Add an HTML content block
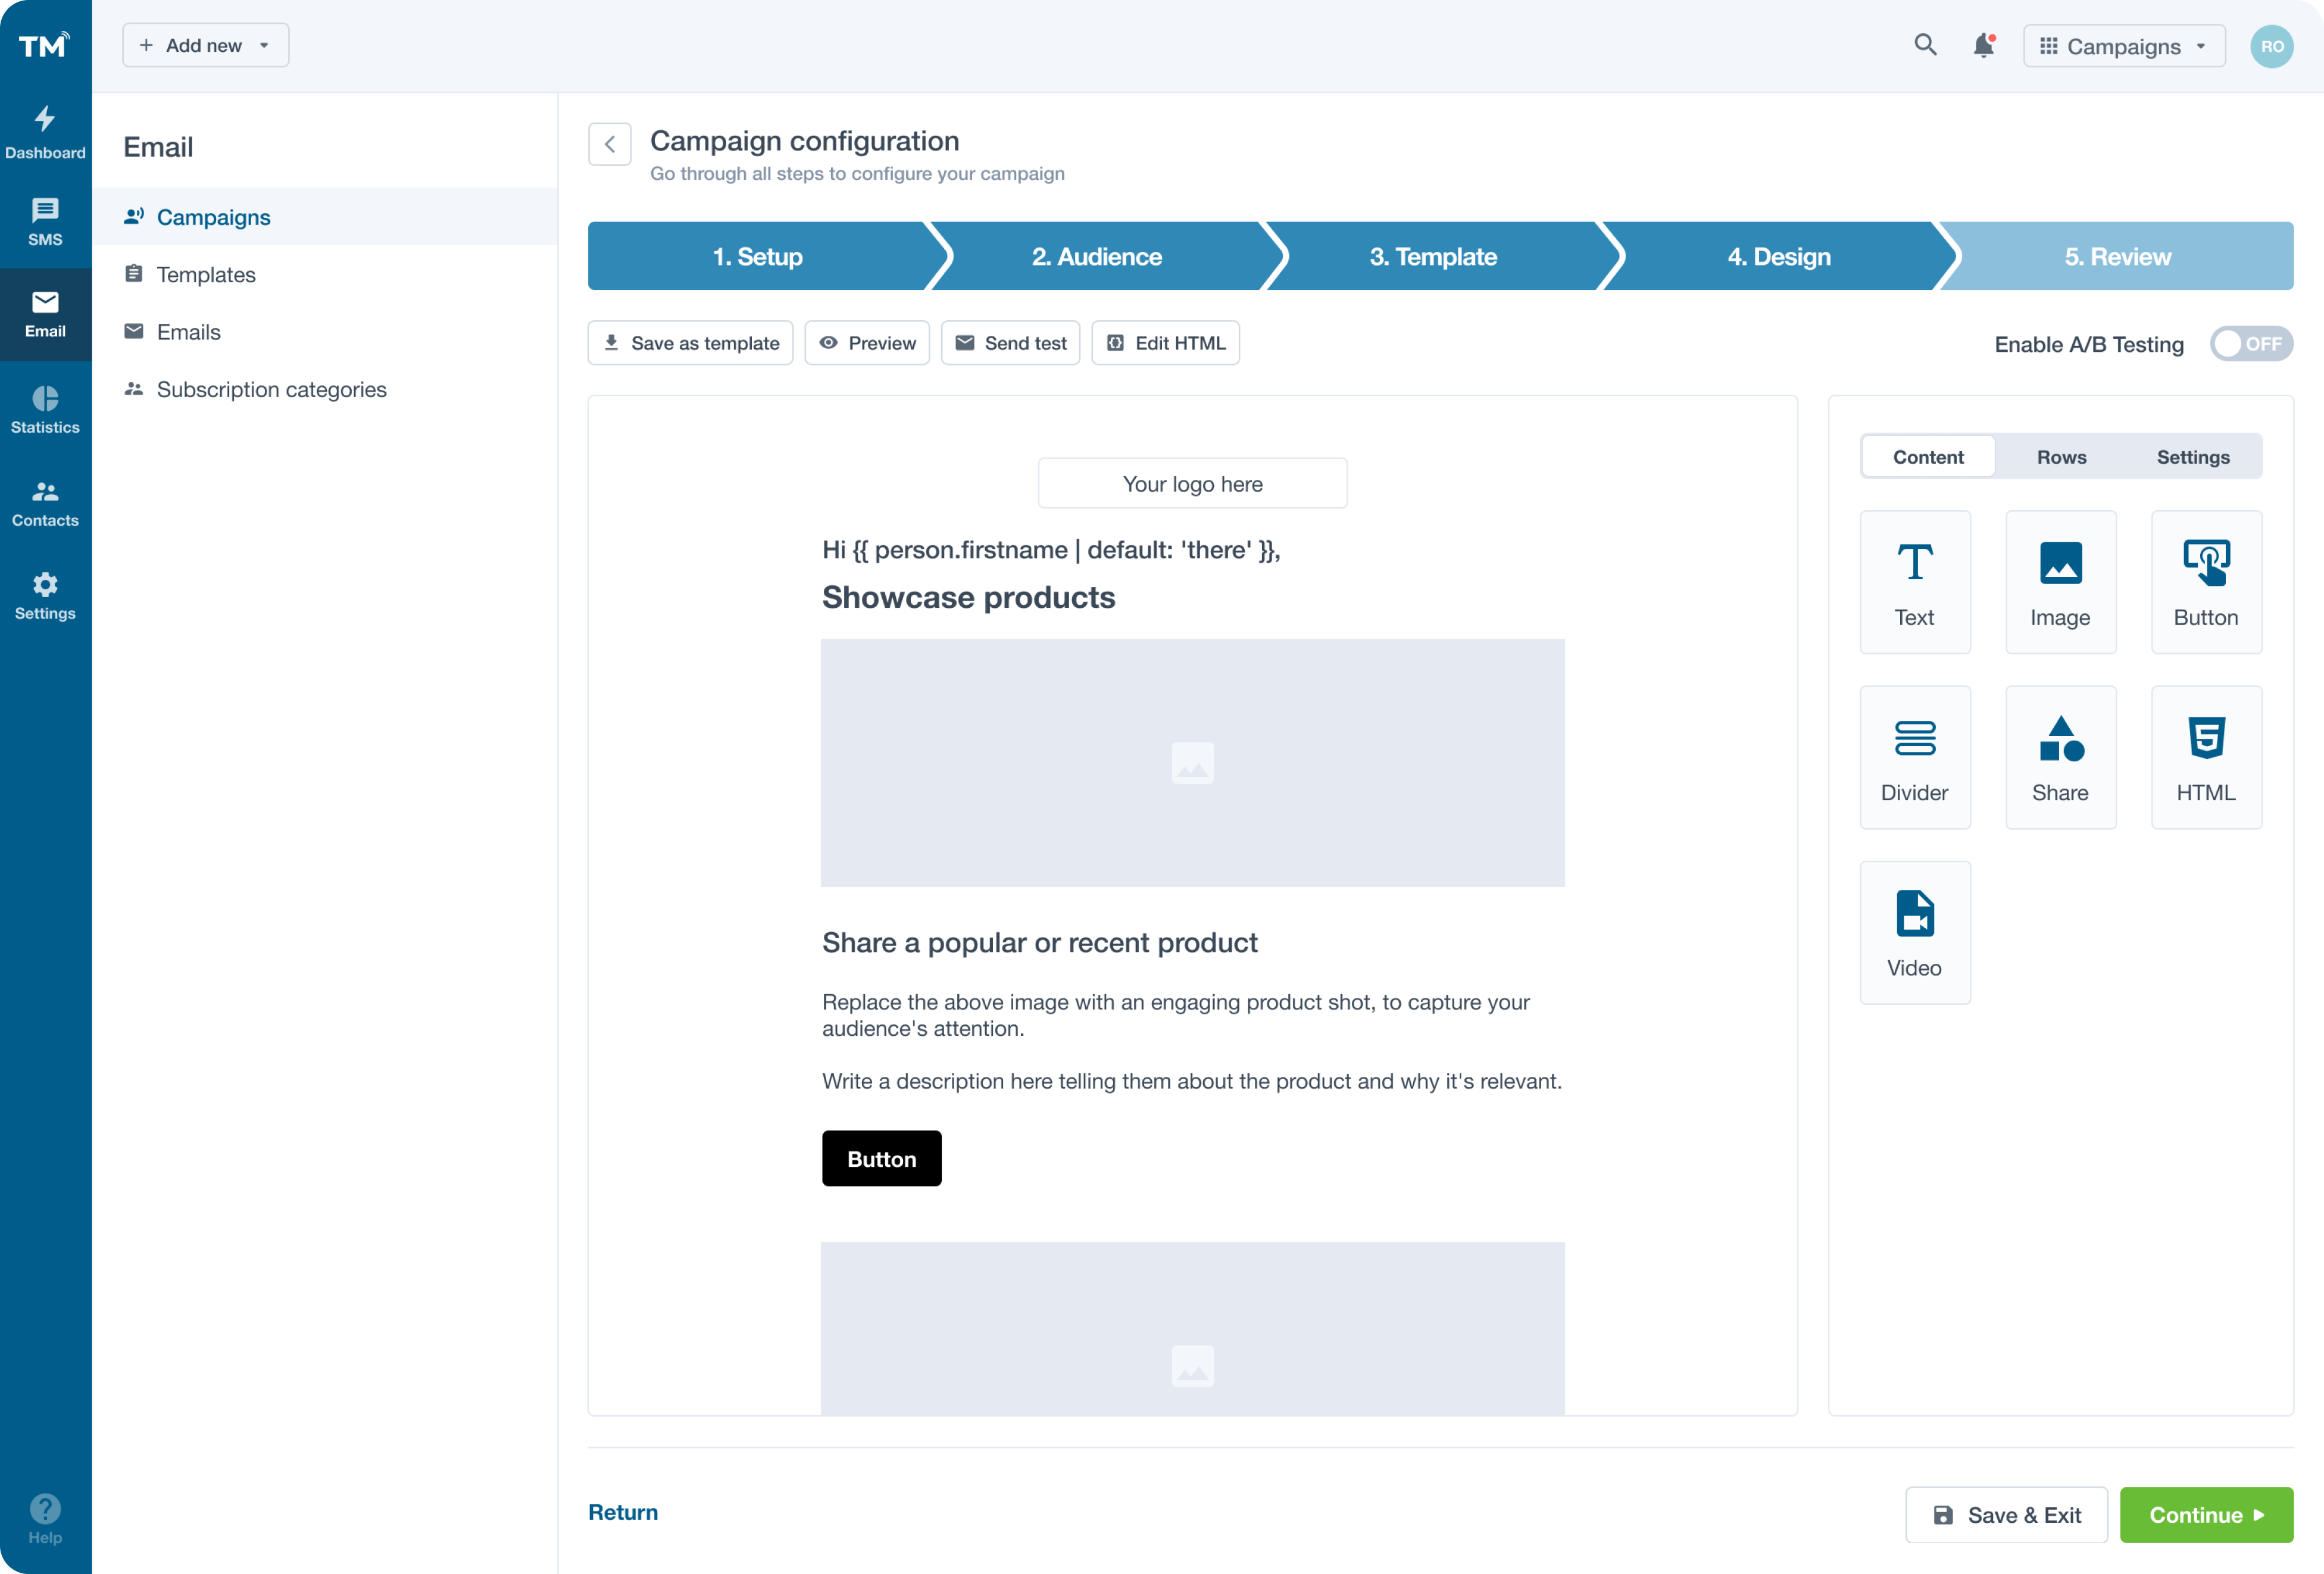This screenshot has width=2324, height=1574. (x=2206, y=757)
